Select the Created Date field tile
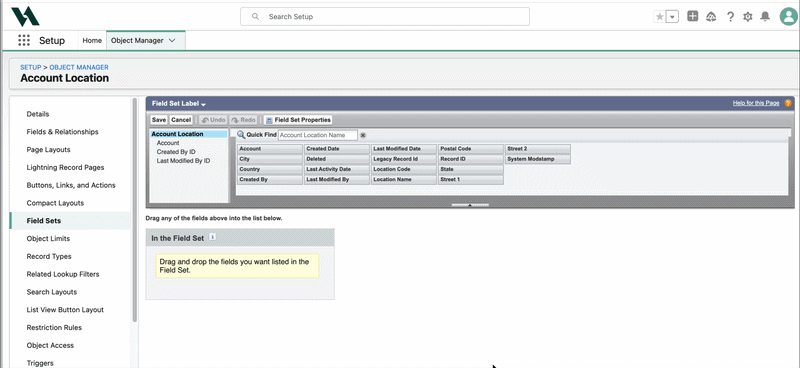 tap(337, 149)
